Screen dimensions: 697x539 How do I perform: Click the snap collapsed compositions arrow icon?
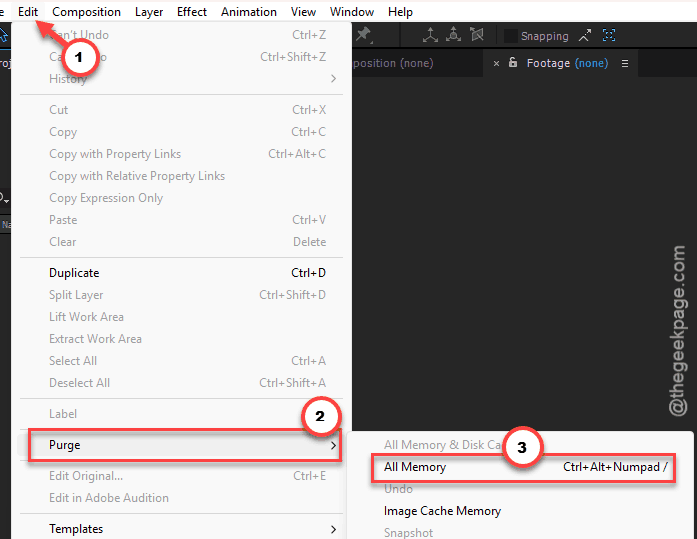585,36
